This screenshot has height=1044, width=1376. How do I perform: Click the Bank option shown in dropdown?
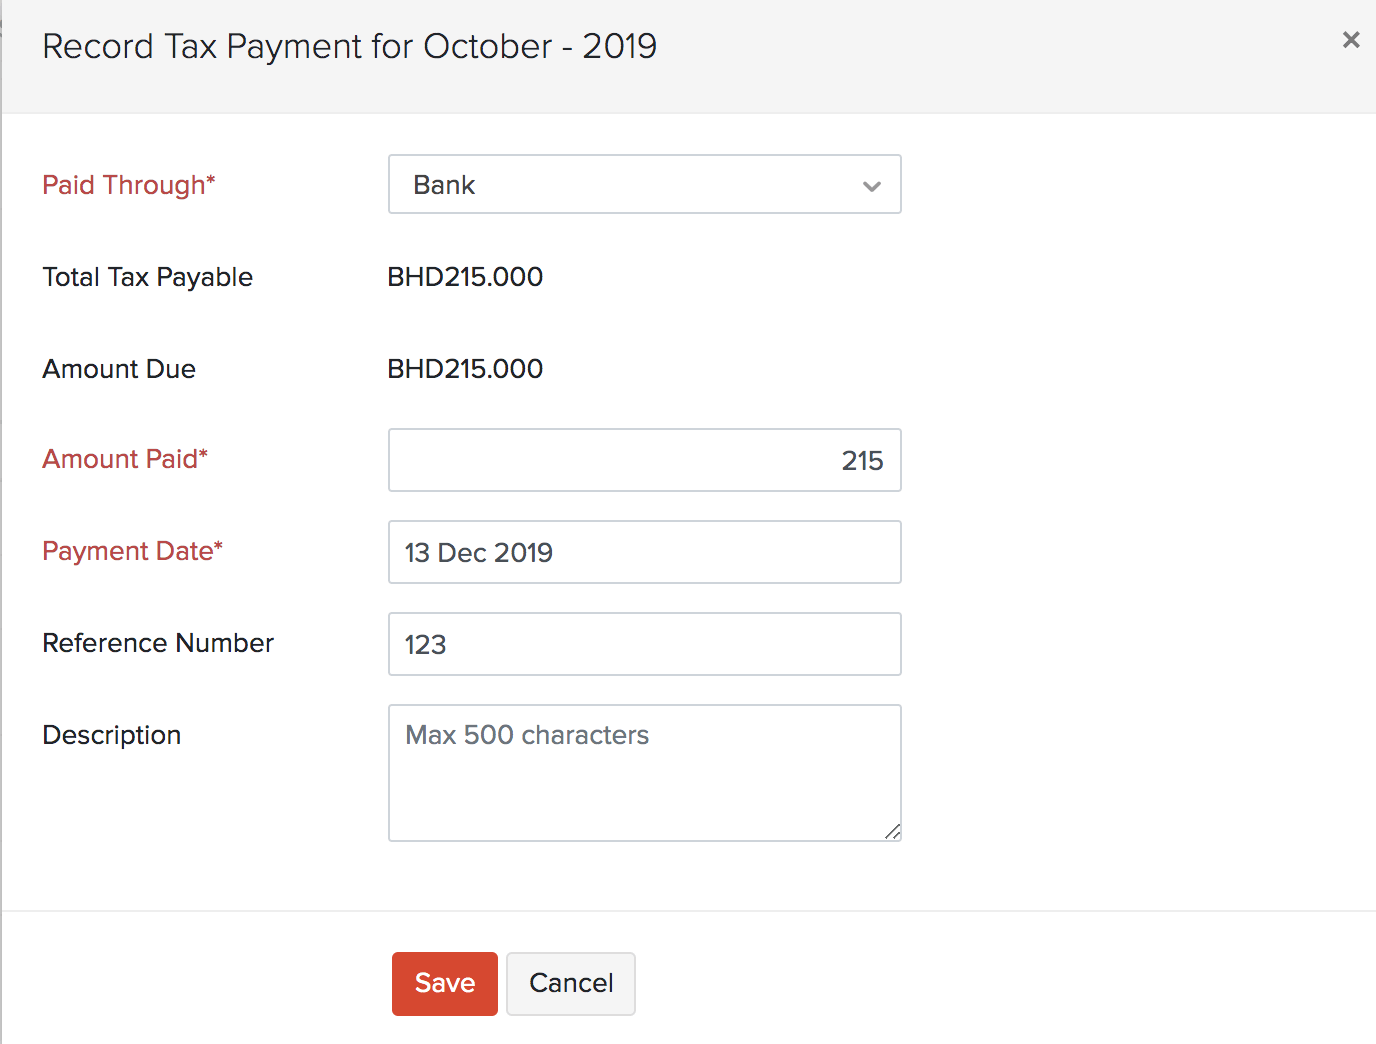pyautogui.click(x=443, y=184)
